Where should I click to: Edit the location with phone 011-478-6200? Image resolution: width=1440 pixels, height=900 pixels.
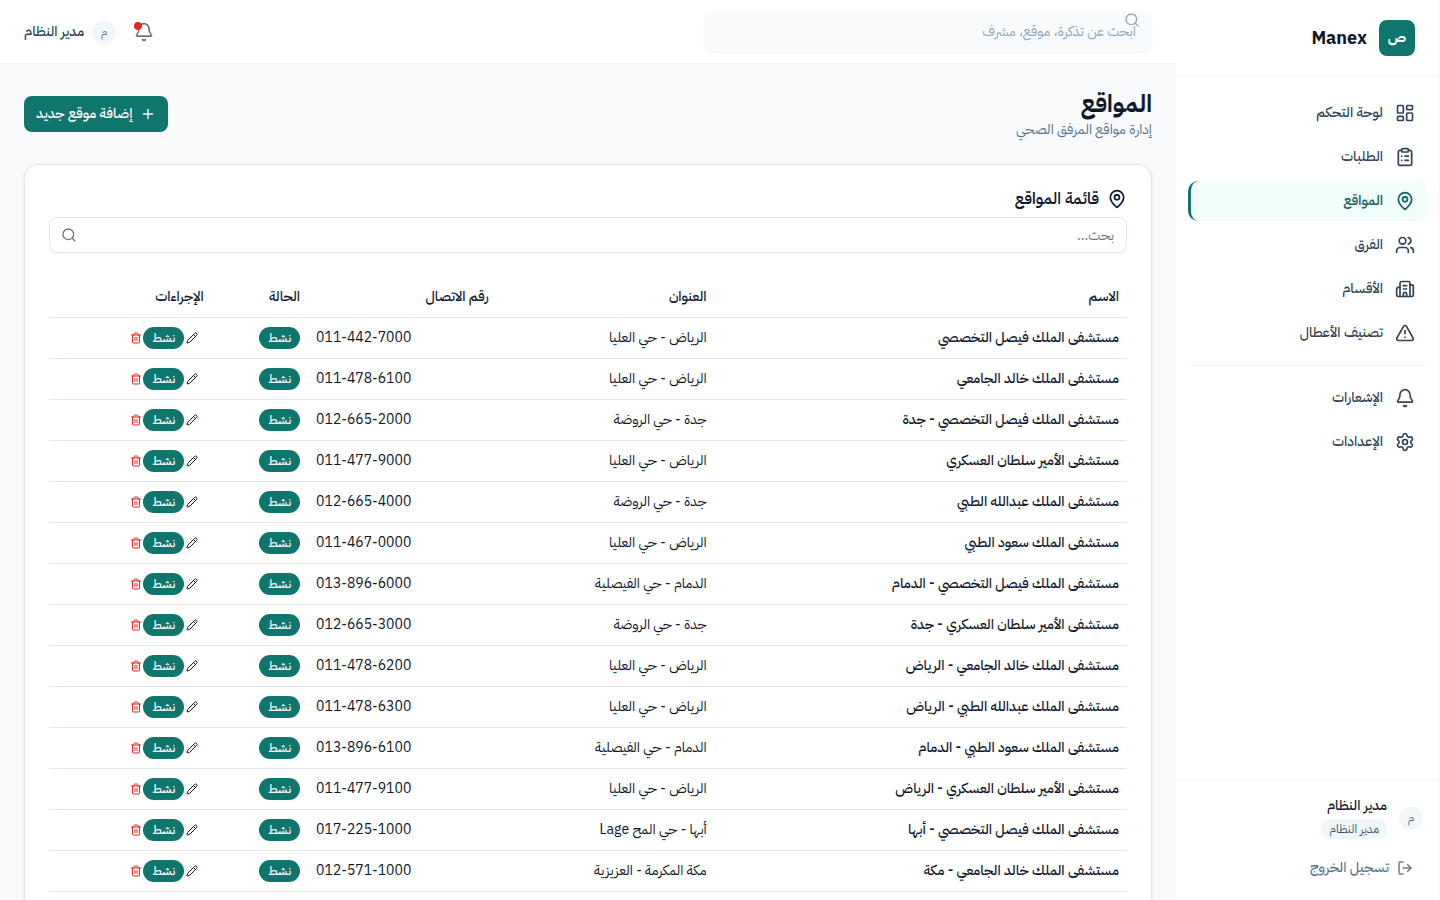pyautogui.click(x=192, y=666)
